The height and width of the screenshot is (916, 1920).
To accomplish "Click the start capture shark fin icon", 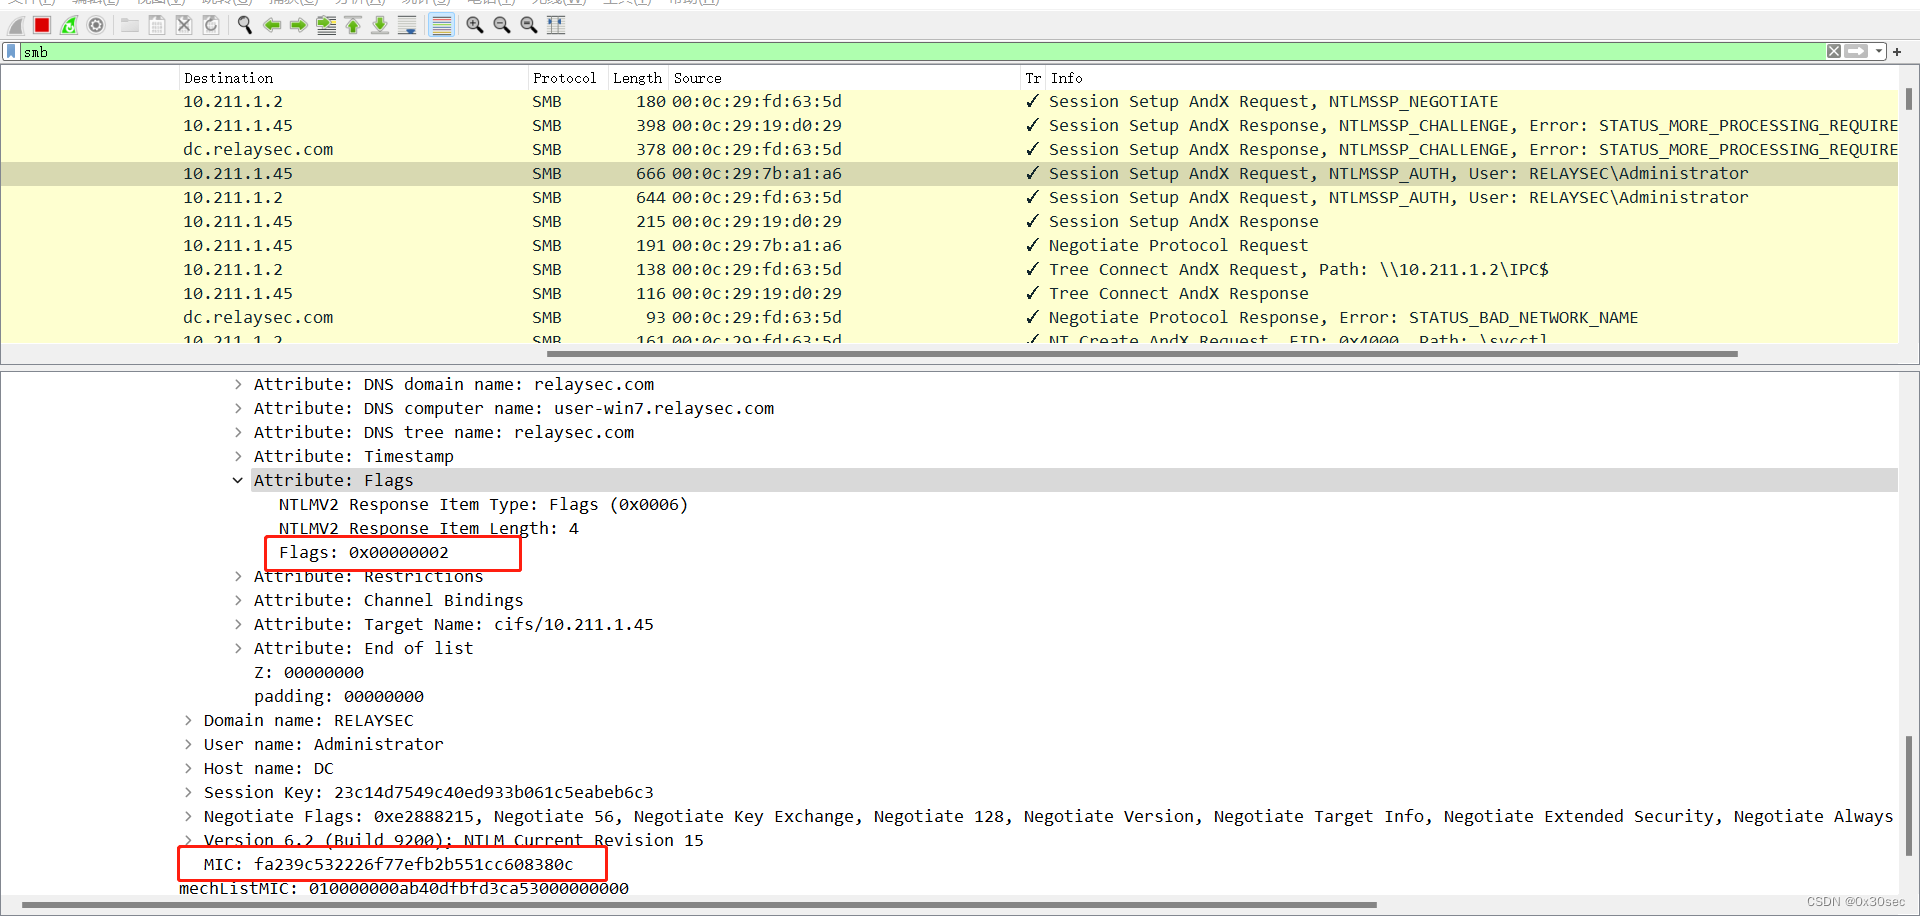I will pyautogui.click(x=15, y=25).
